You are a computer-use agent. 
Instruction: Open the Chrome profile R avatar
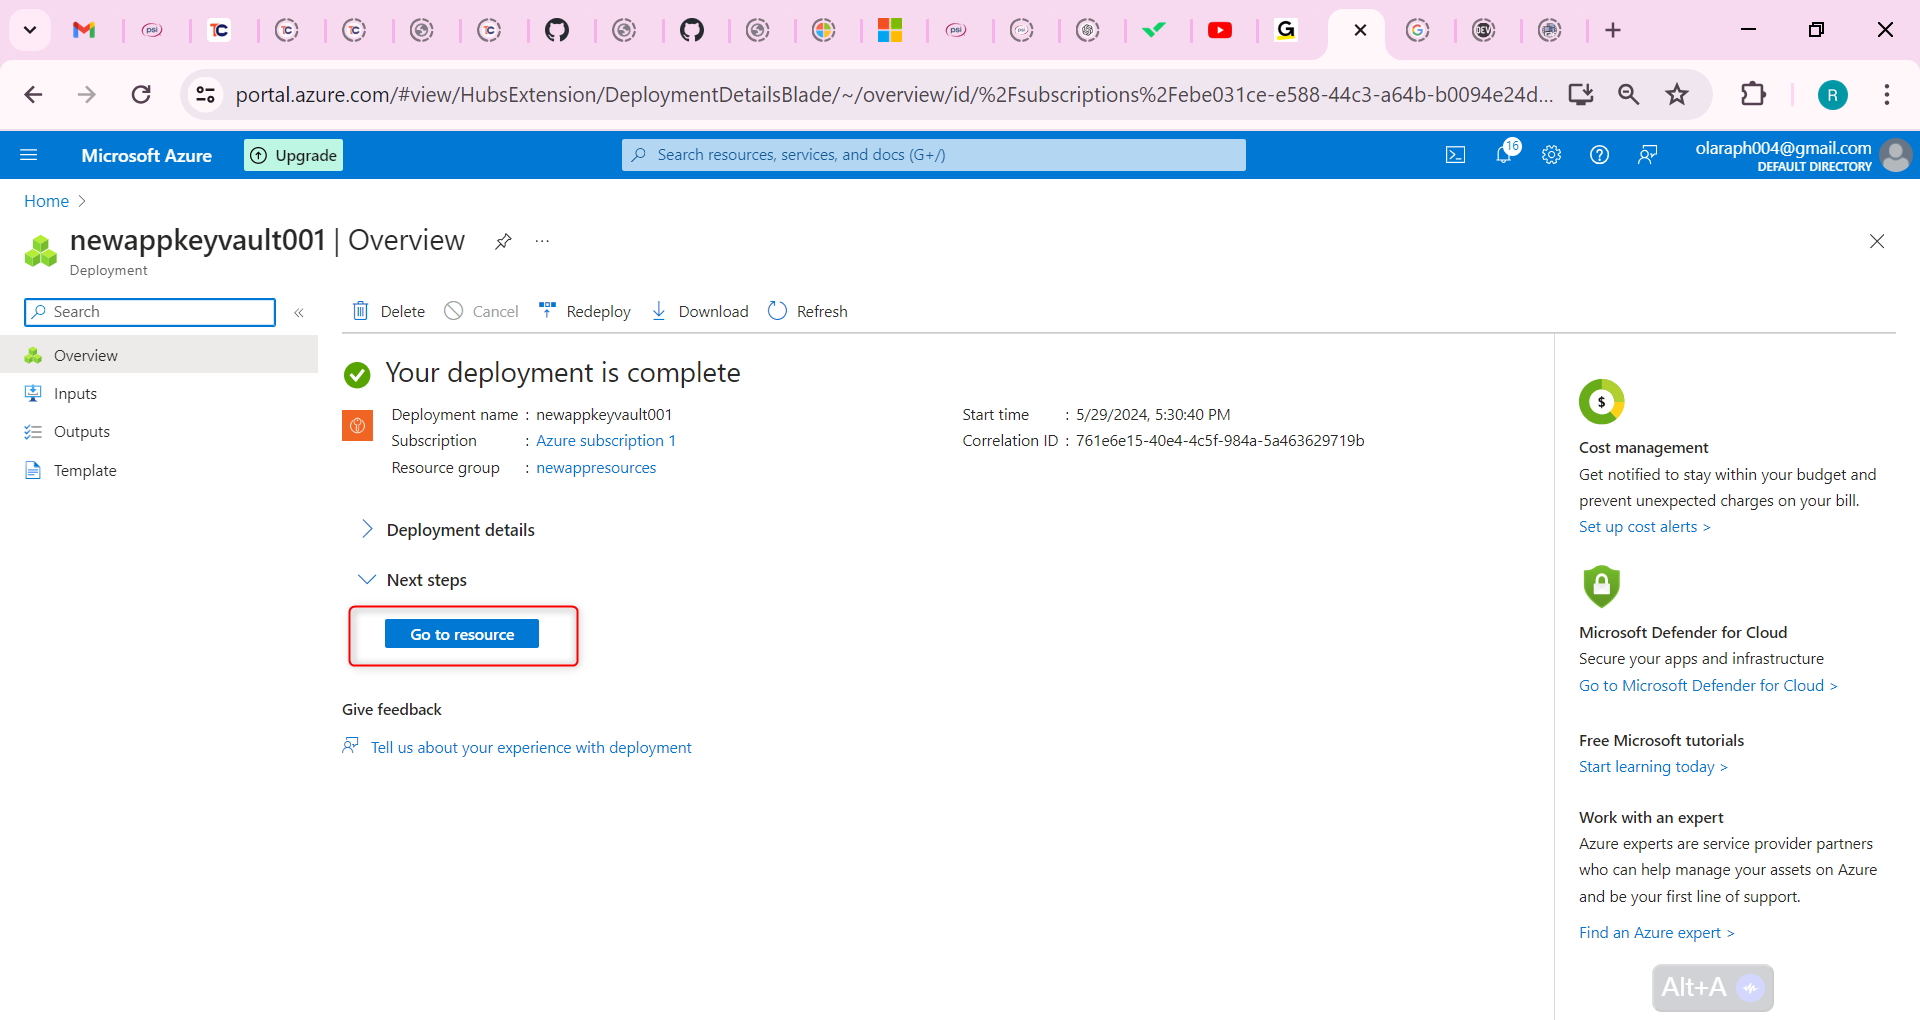pyautogui.click(x=1832, y=95)
